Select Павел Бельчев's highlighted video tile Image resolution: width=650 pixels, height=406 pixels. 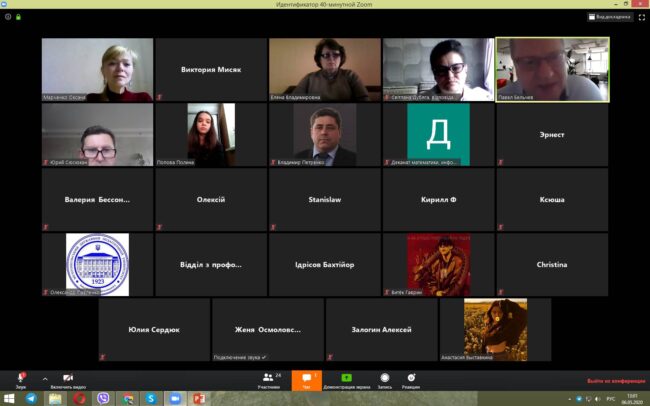point(552,69)
